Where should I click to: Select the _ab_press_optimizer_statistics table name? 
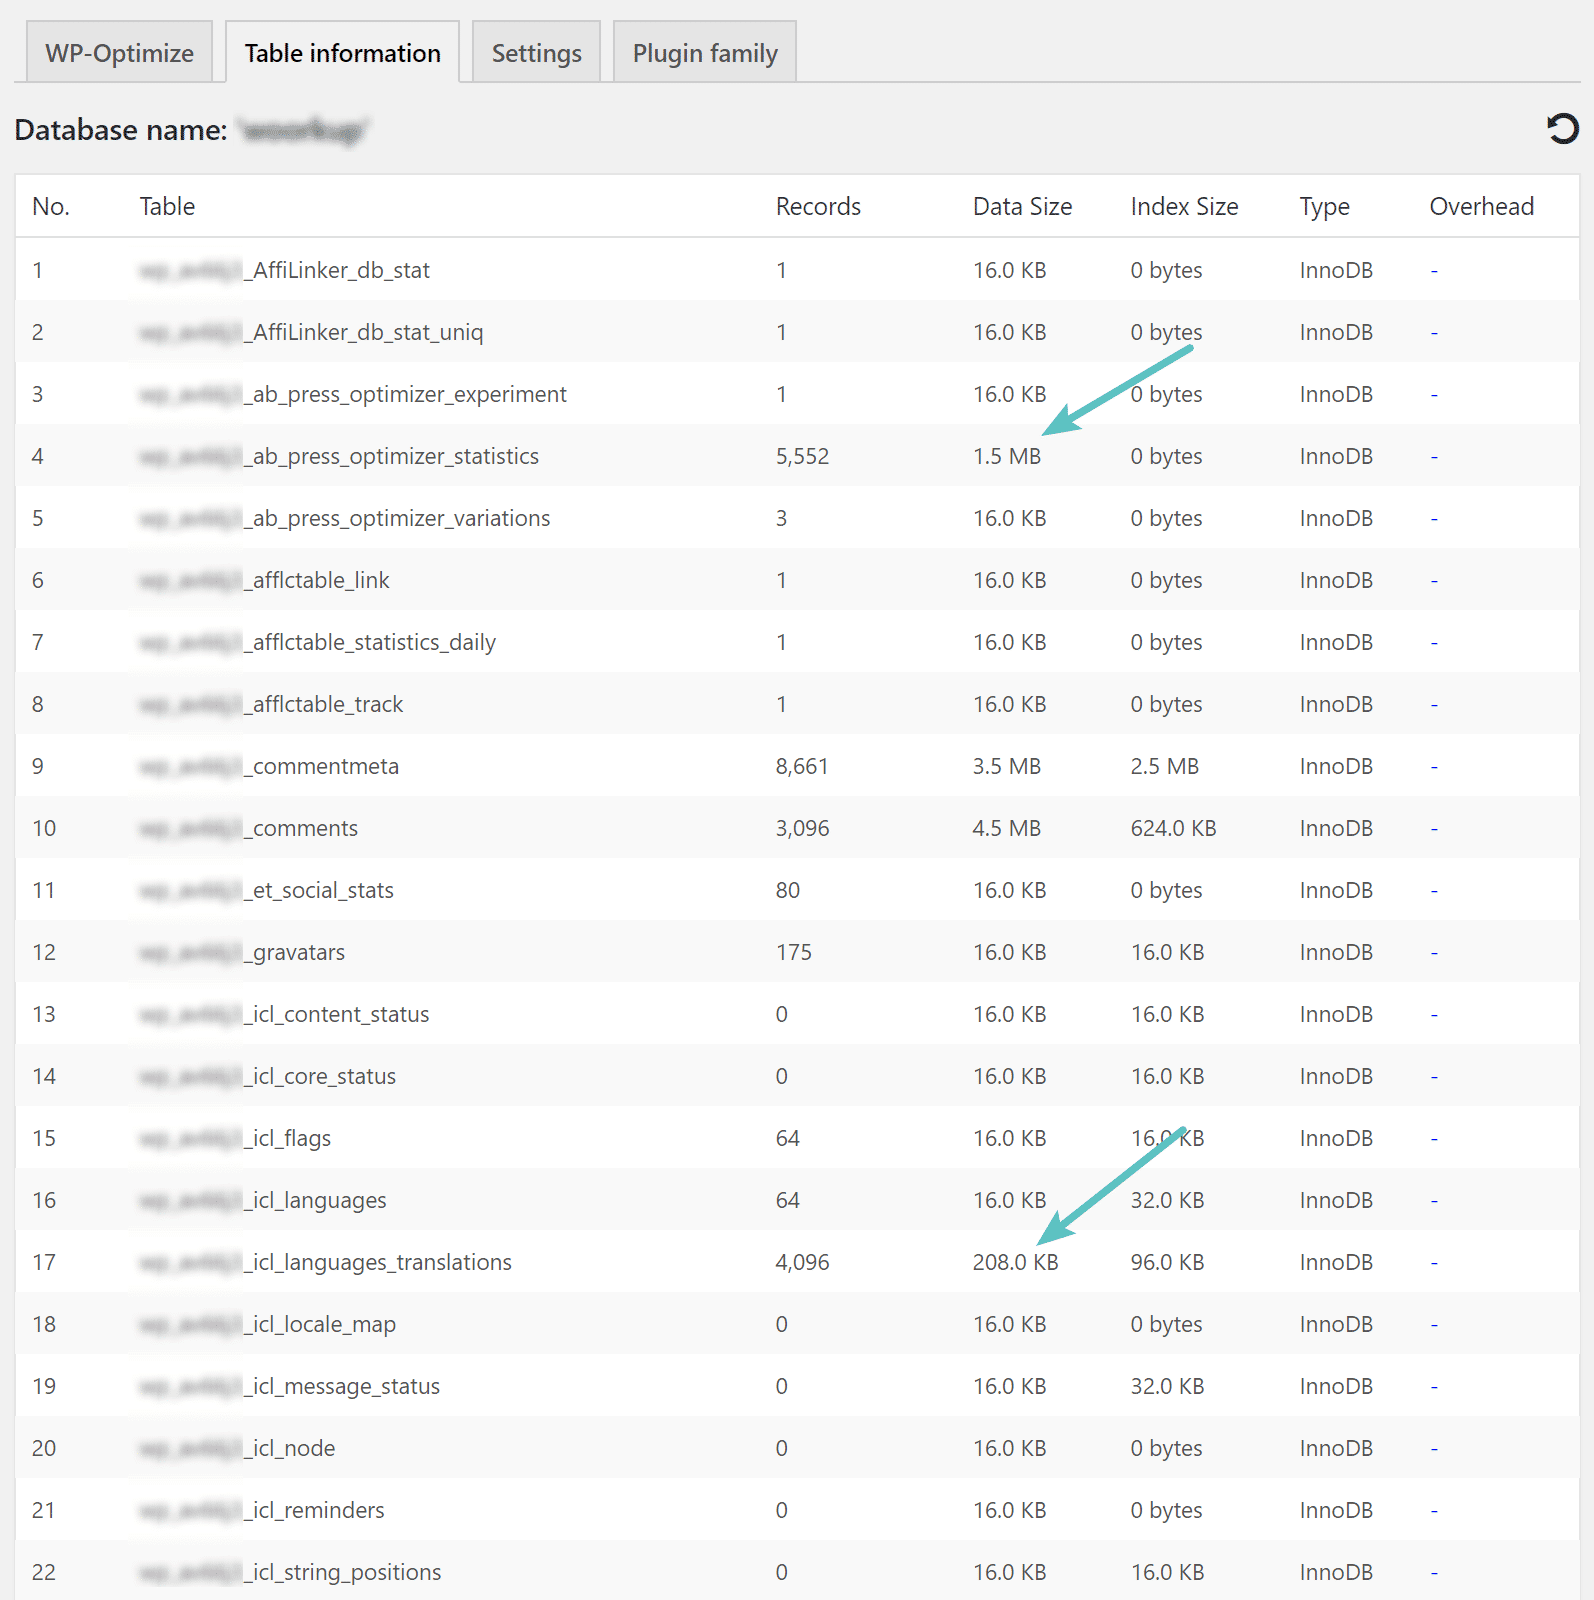(395, 456)
